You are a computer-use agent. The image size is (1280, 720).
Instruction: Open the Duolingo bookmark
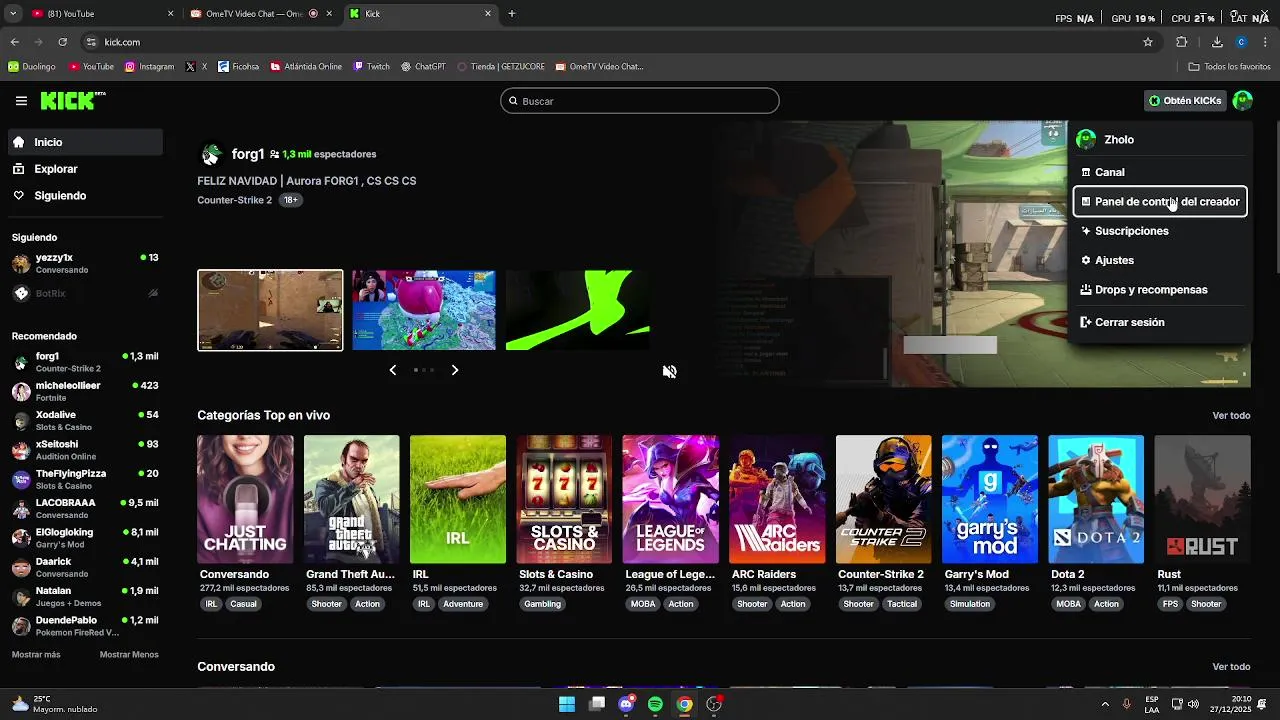pos(32,67)
